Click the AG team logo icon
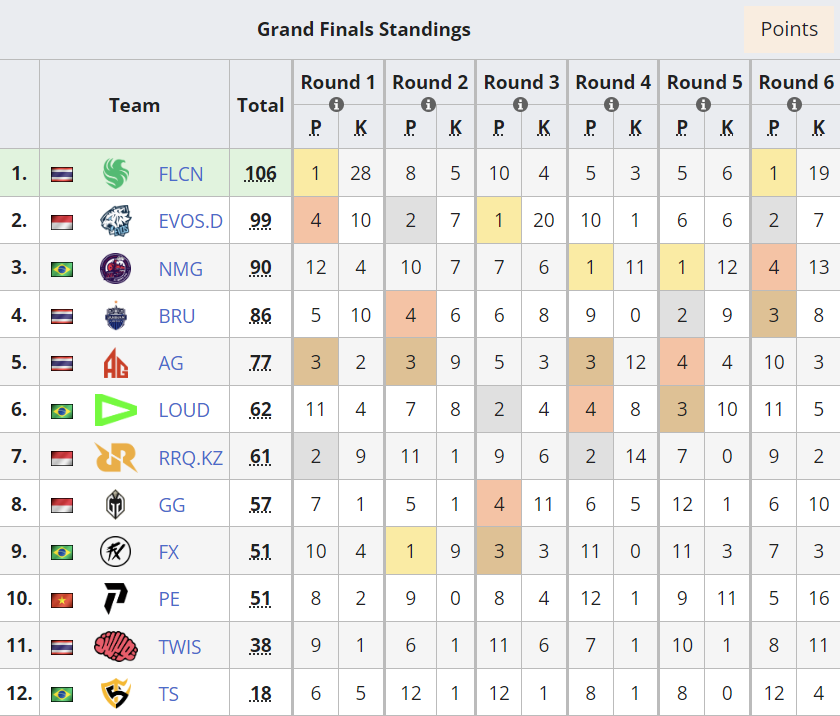 (x=116, y=363)
